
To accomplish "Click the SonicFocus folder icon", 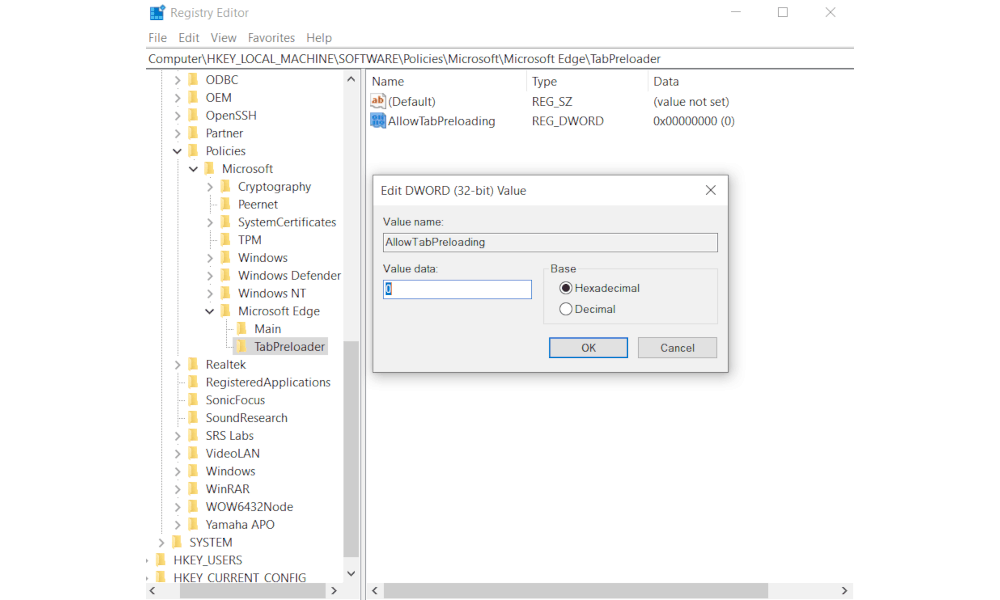I will pos(193,400).
